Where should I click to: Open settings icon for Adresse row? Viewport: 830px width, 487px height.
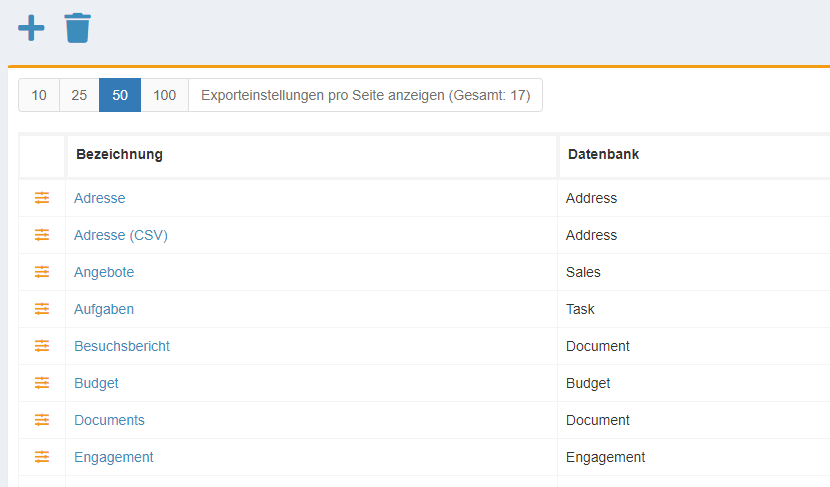[42, 198]
